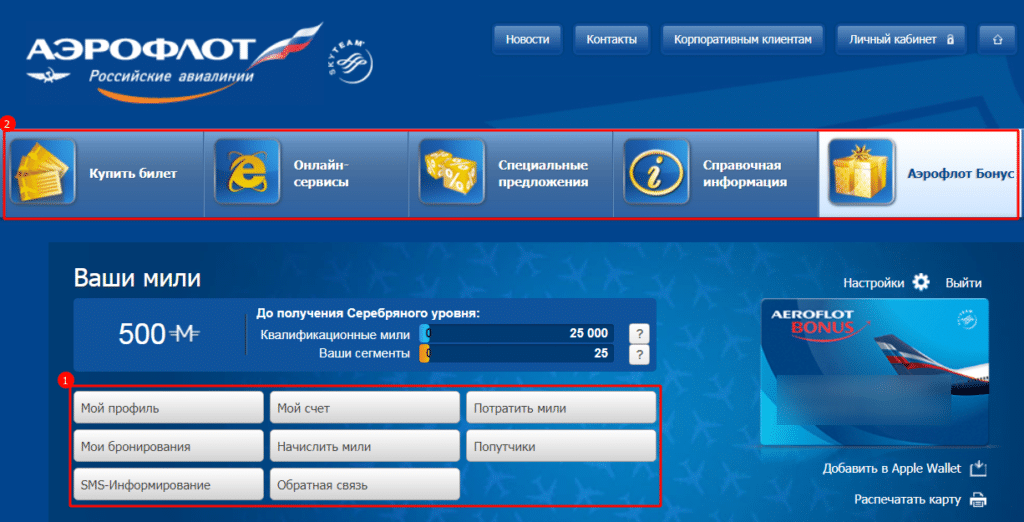Screen dimensions: 1024x522
Task: Click the Aeroflot Bonus card image
Action: [x=874, y=372]
